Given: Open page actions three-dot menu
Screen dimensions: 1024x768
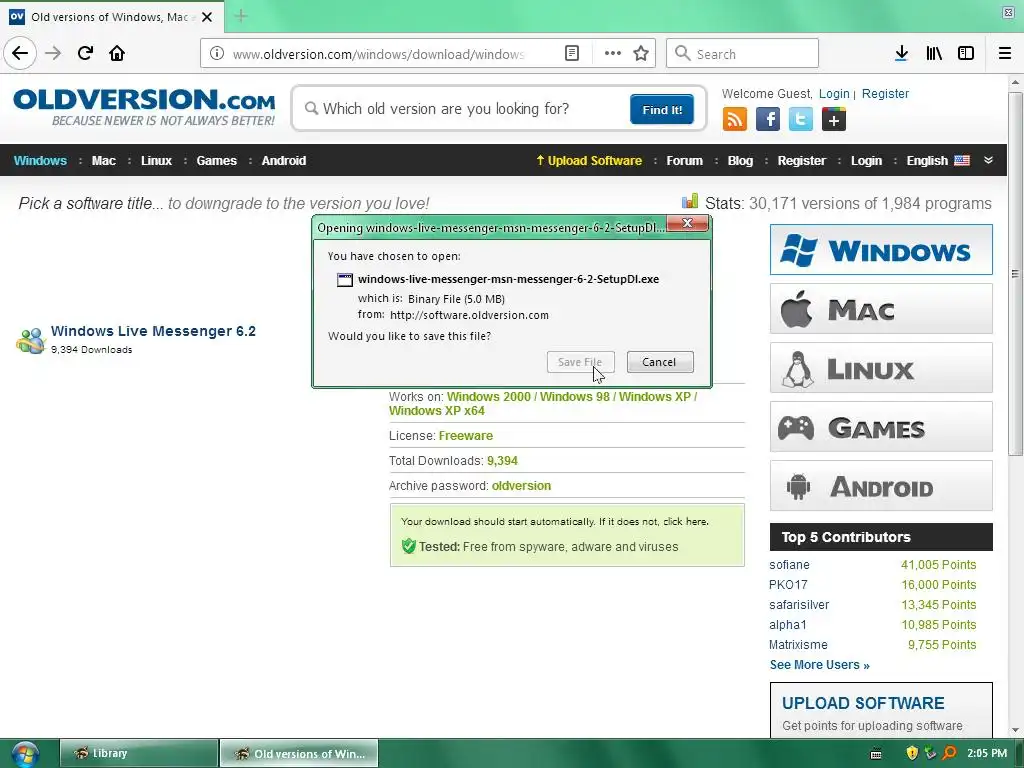Looking at the screenshot, I should pyautogui.click(x=613, y=54).
